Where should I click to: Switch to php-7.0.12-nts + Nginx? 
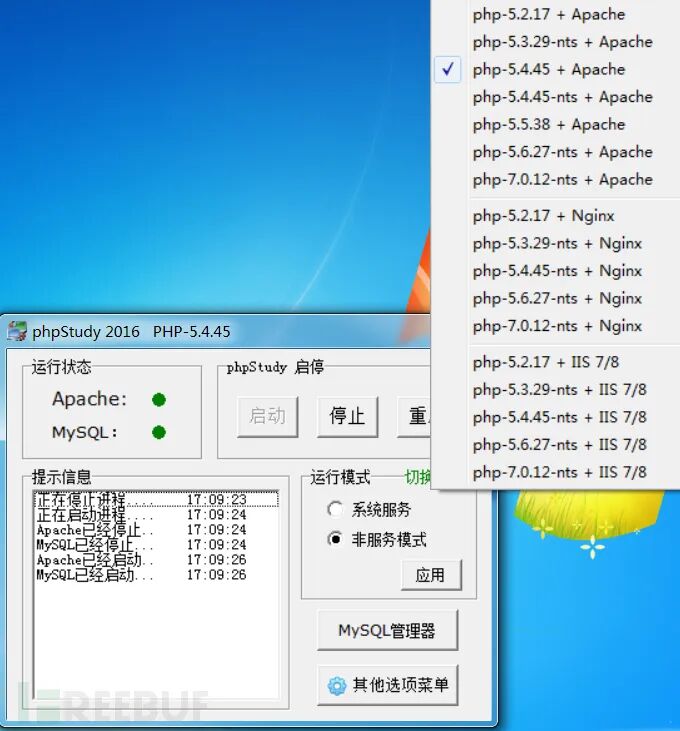pos(555,326)
